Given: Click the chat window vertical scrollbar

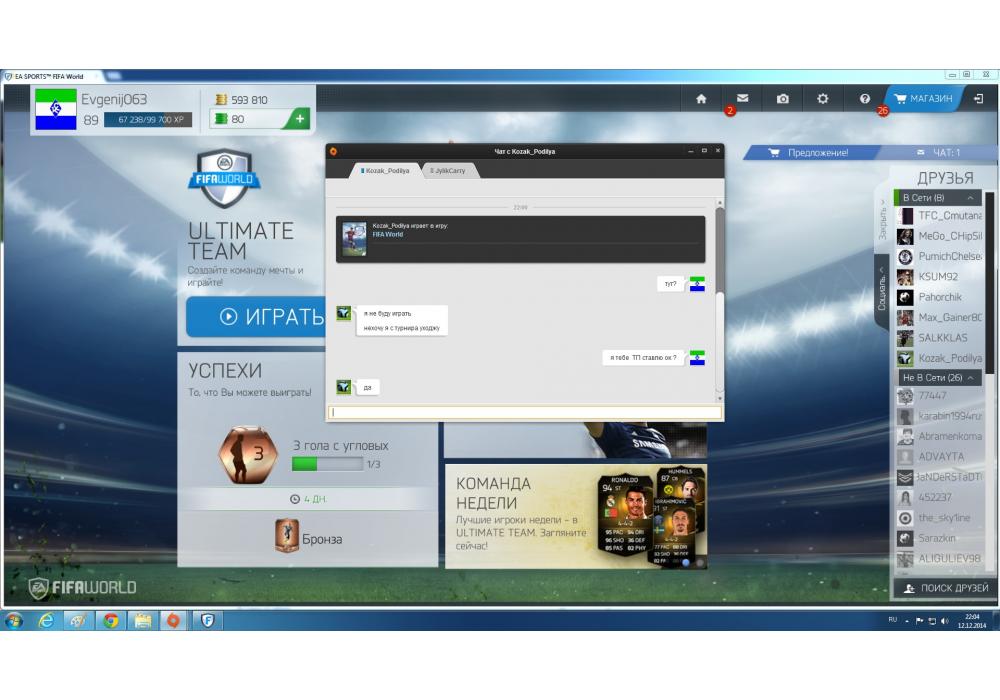Looking at the screenshot, I should click(720, 300).
